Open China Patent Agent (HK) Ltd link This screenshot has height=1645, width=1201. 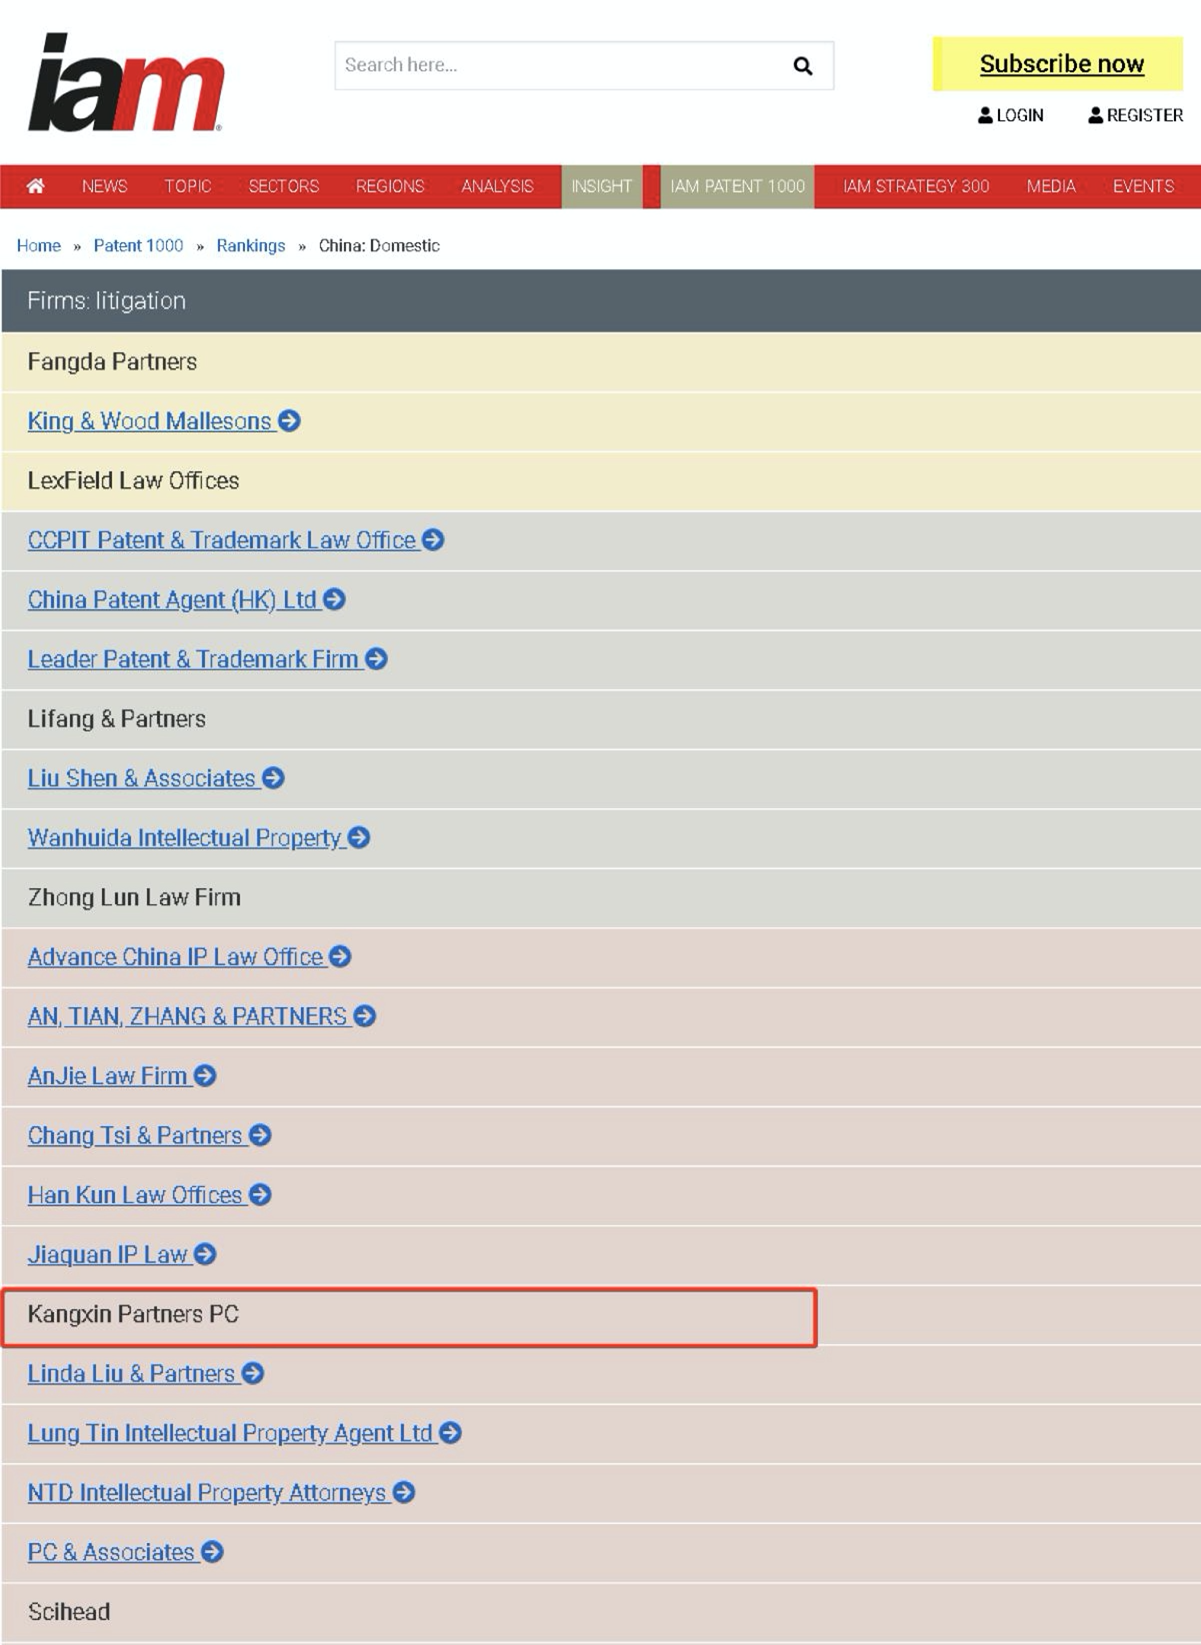(x=172, y=599)
